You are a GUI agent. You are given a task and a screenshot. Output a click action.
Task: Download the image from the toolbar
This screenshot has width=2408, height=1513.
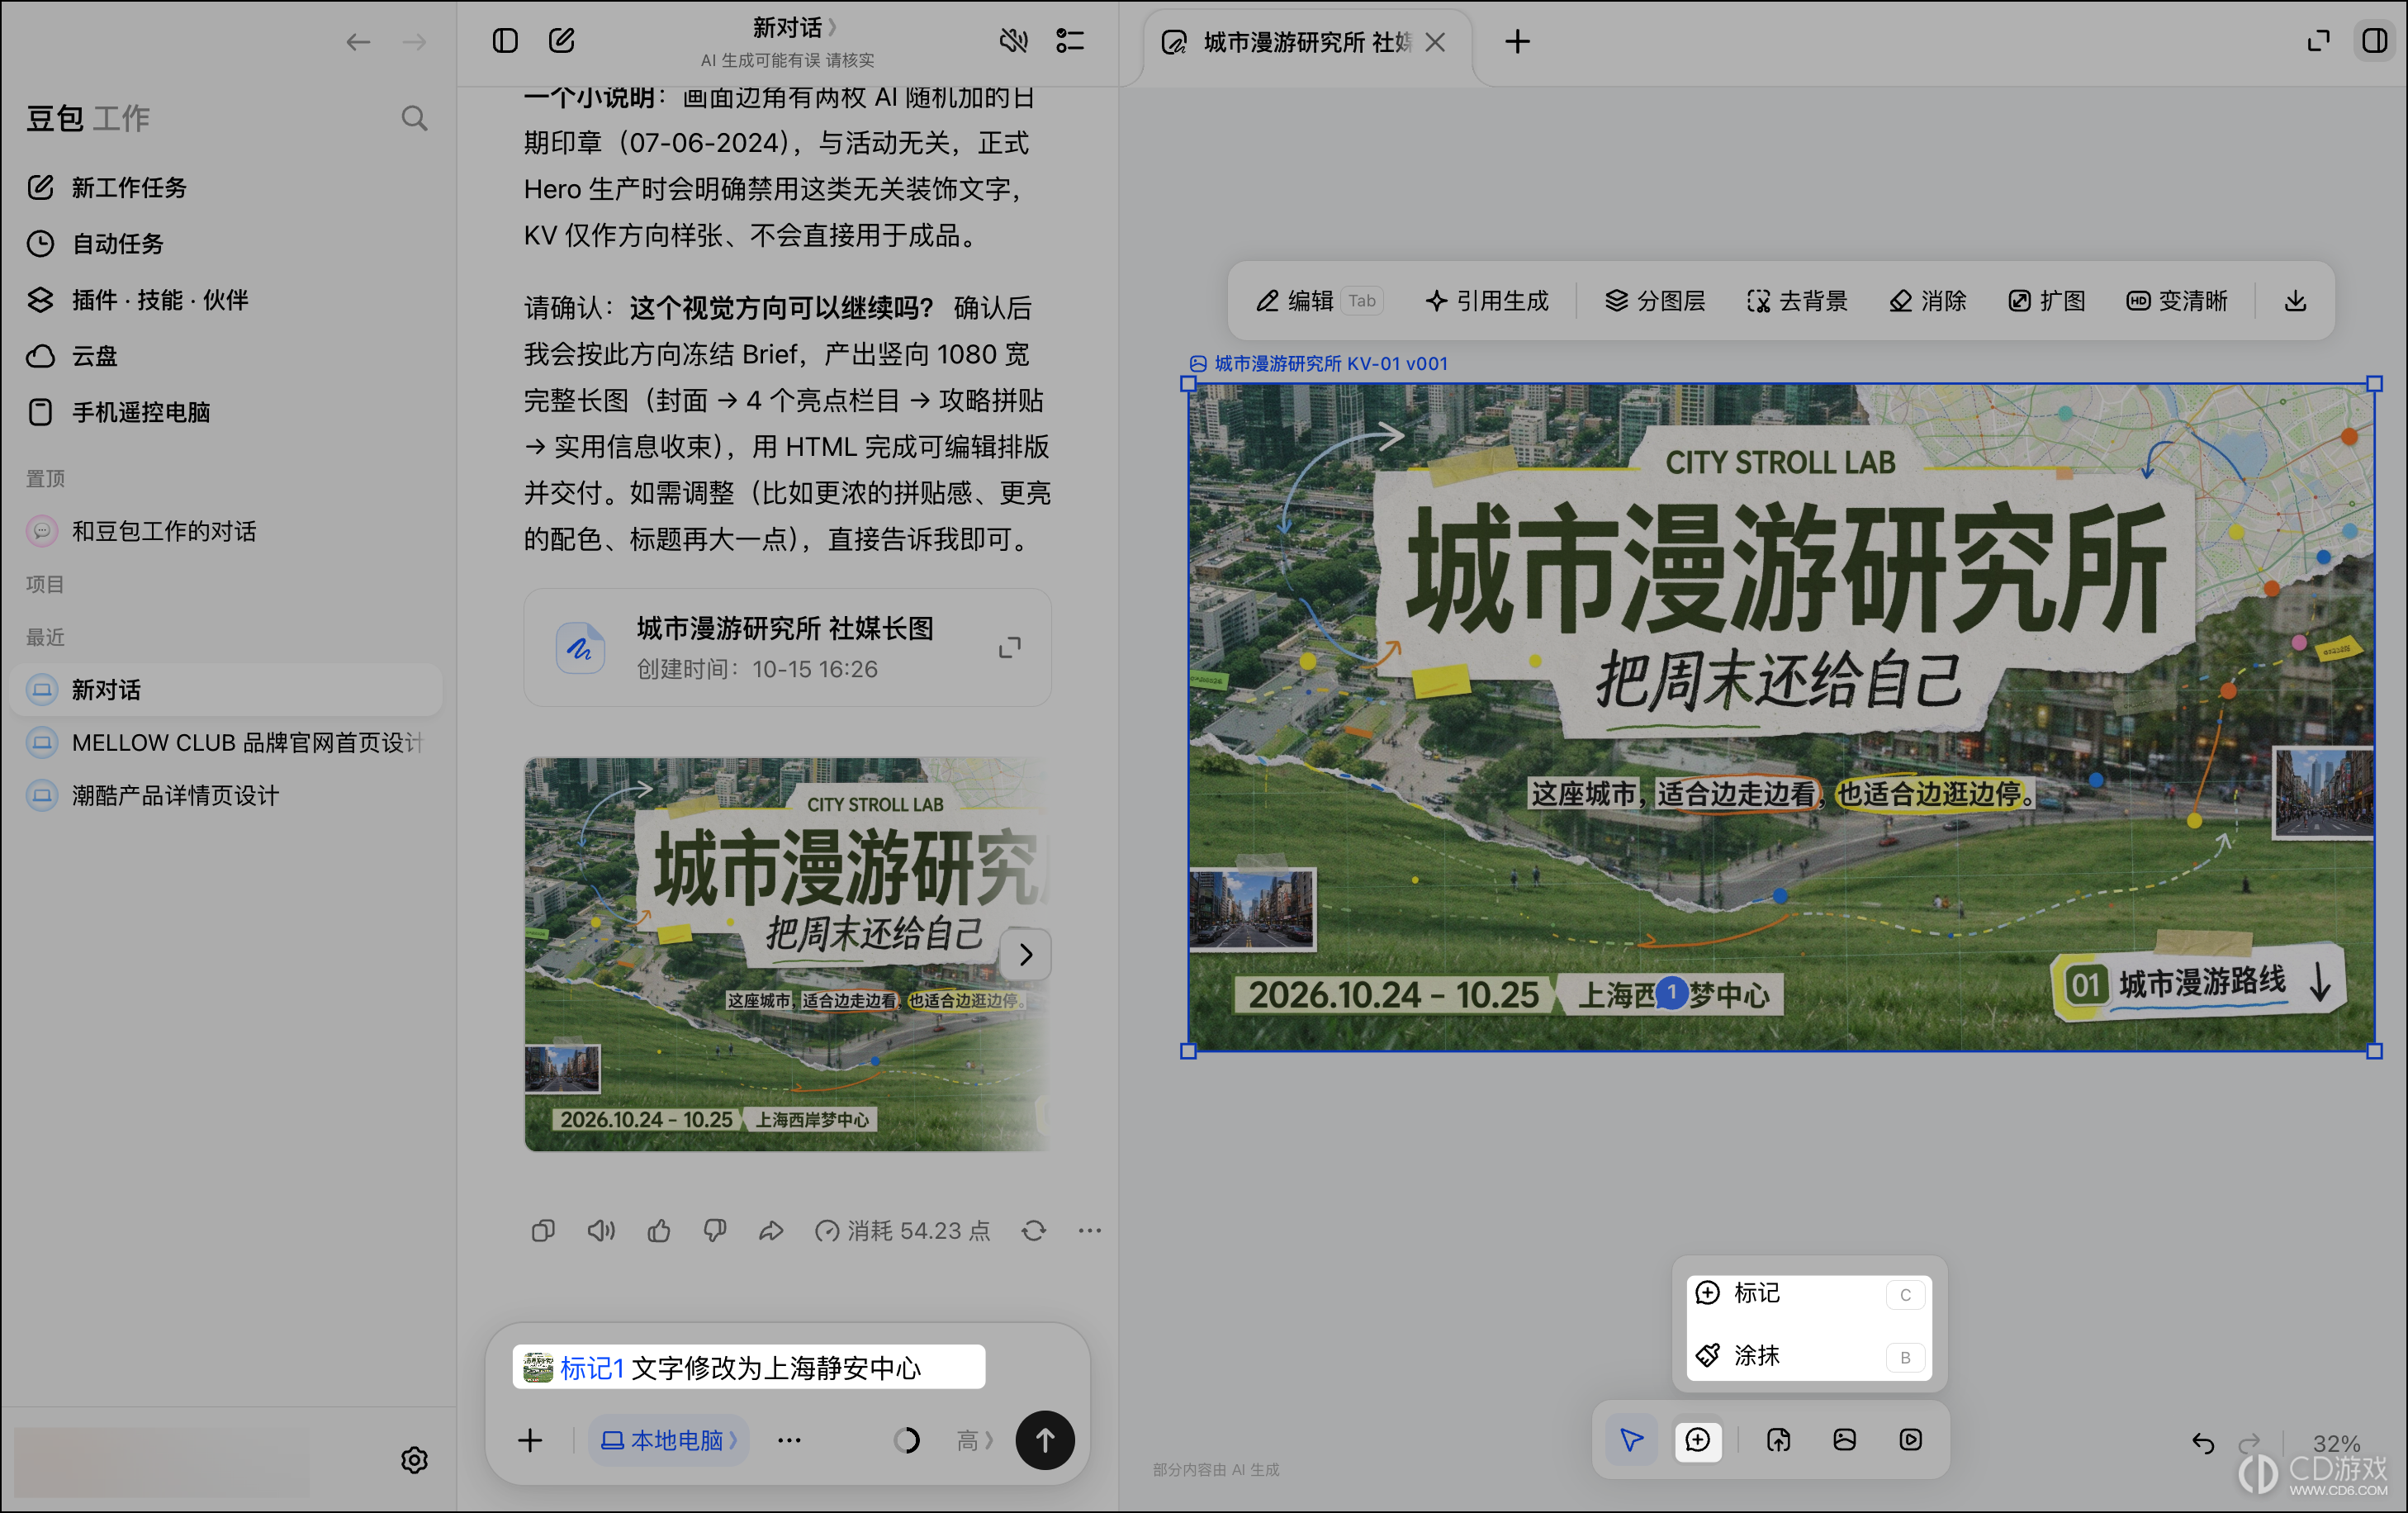click(x=2296, y=301)
